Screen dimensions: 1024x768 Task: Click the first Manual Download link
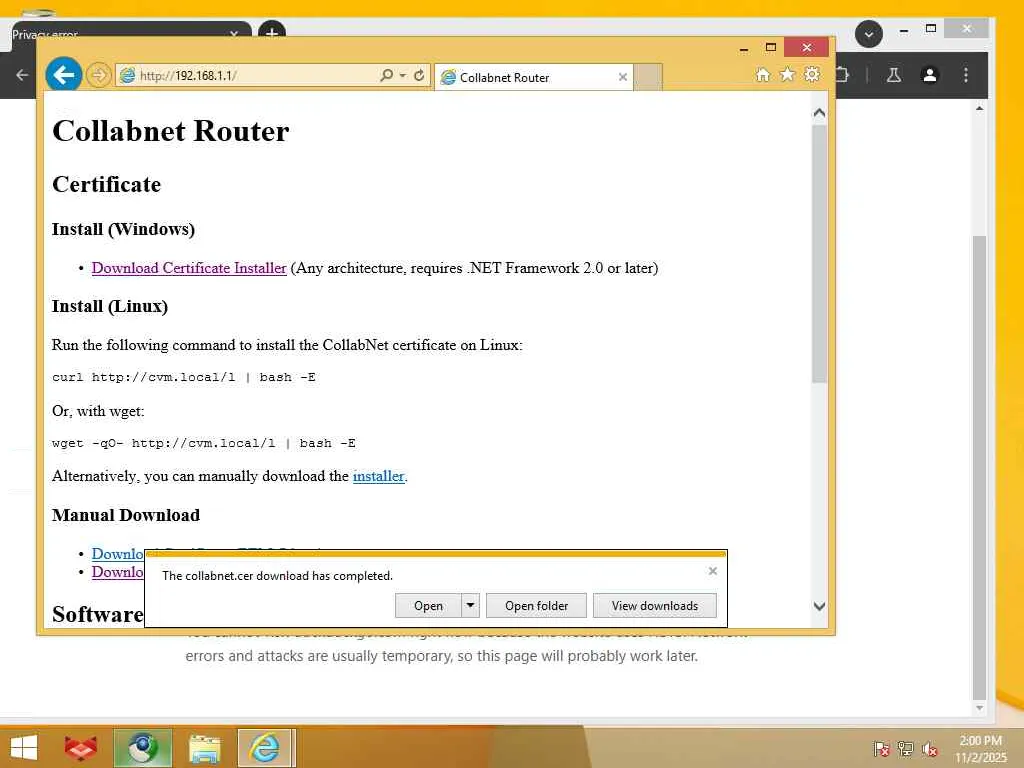118,554
